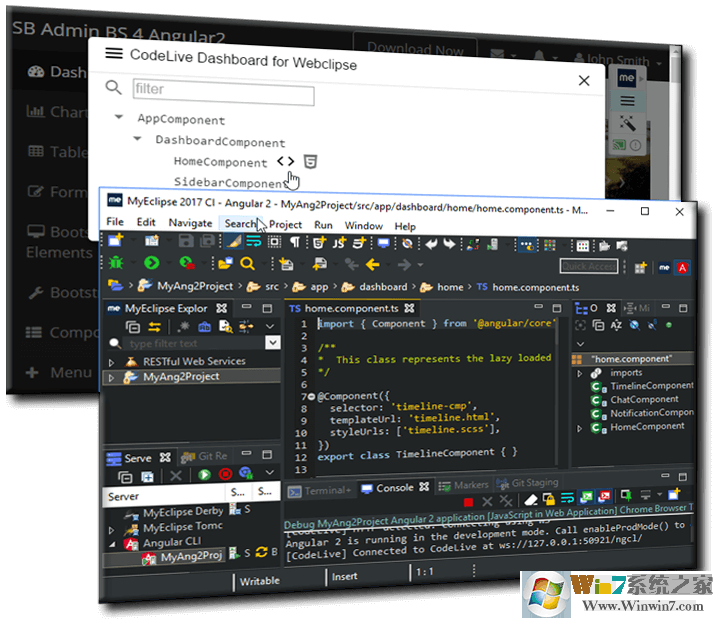Click the New wizard toolbar icon
The height and width of the screenshot is (620, 720).
[x=115, y=240]
